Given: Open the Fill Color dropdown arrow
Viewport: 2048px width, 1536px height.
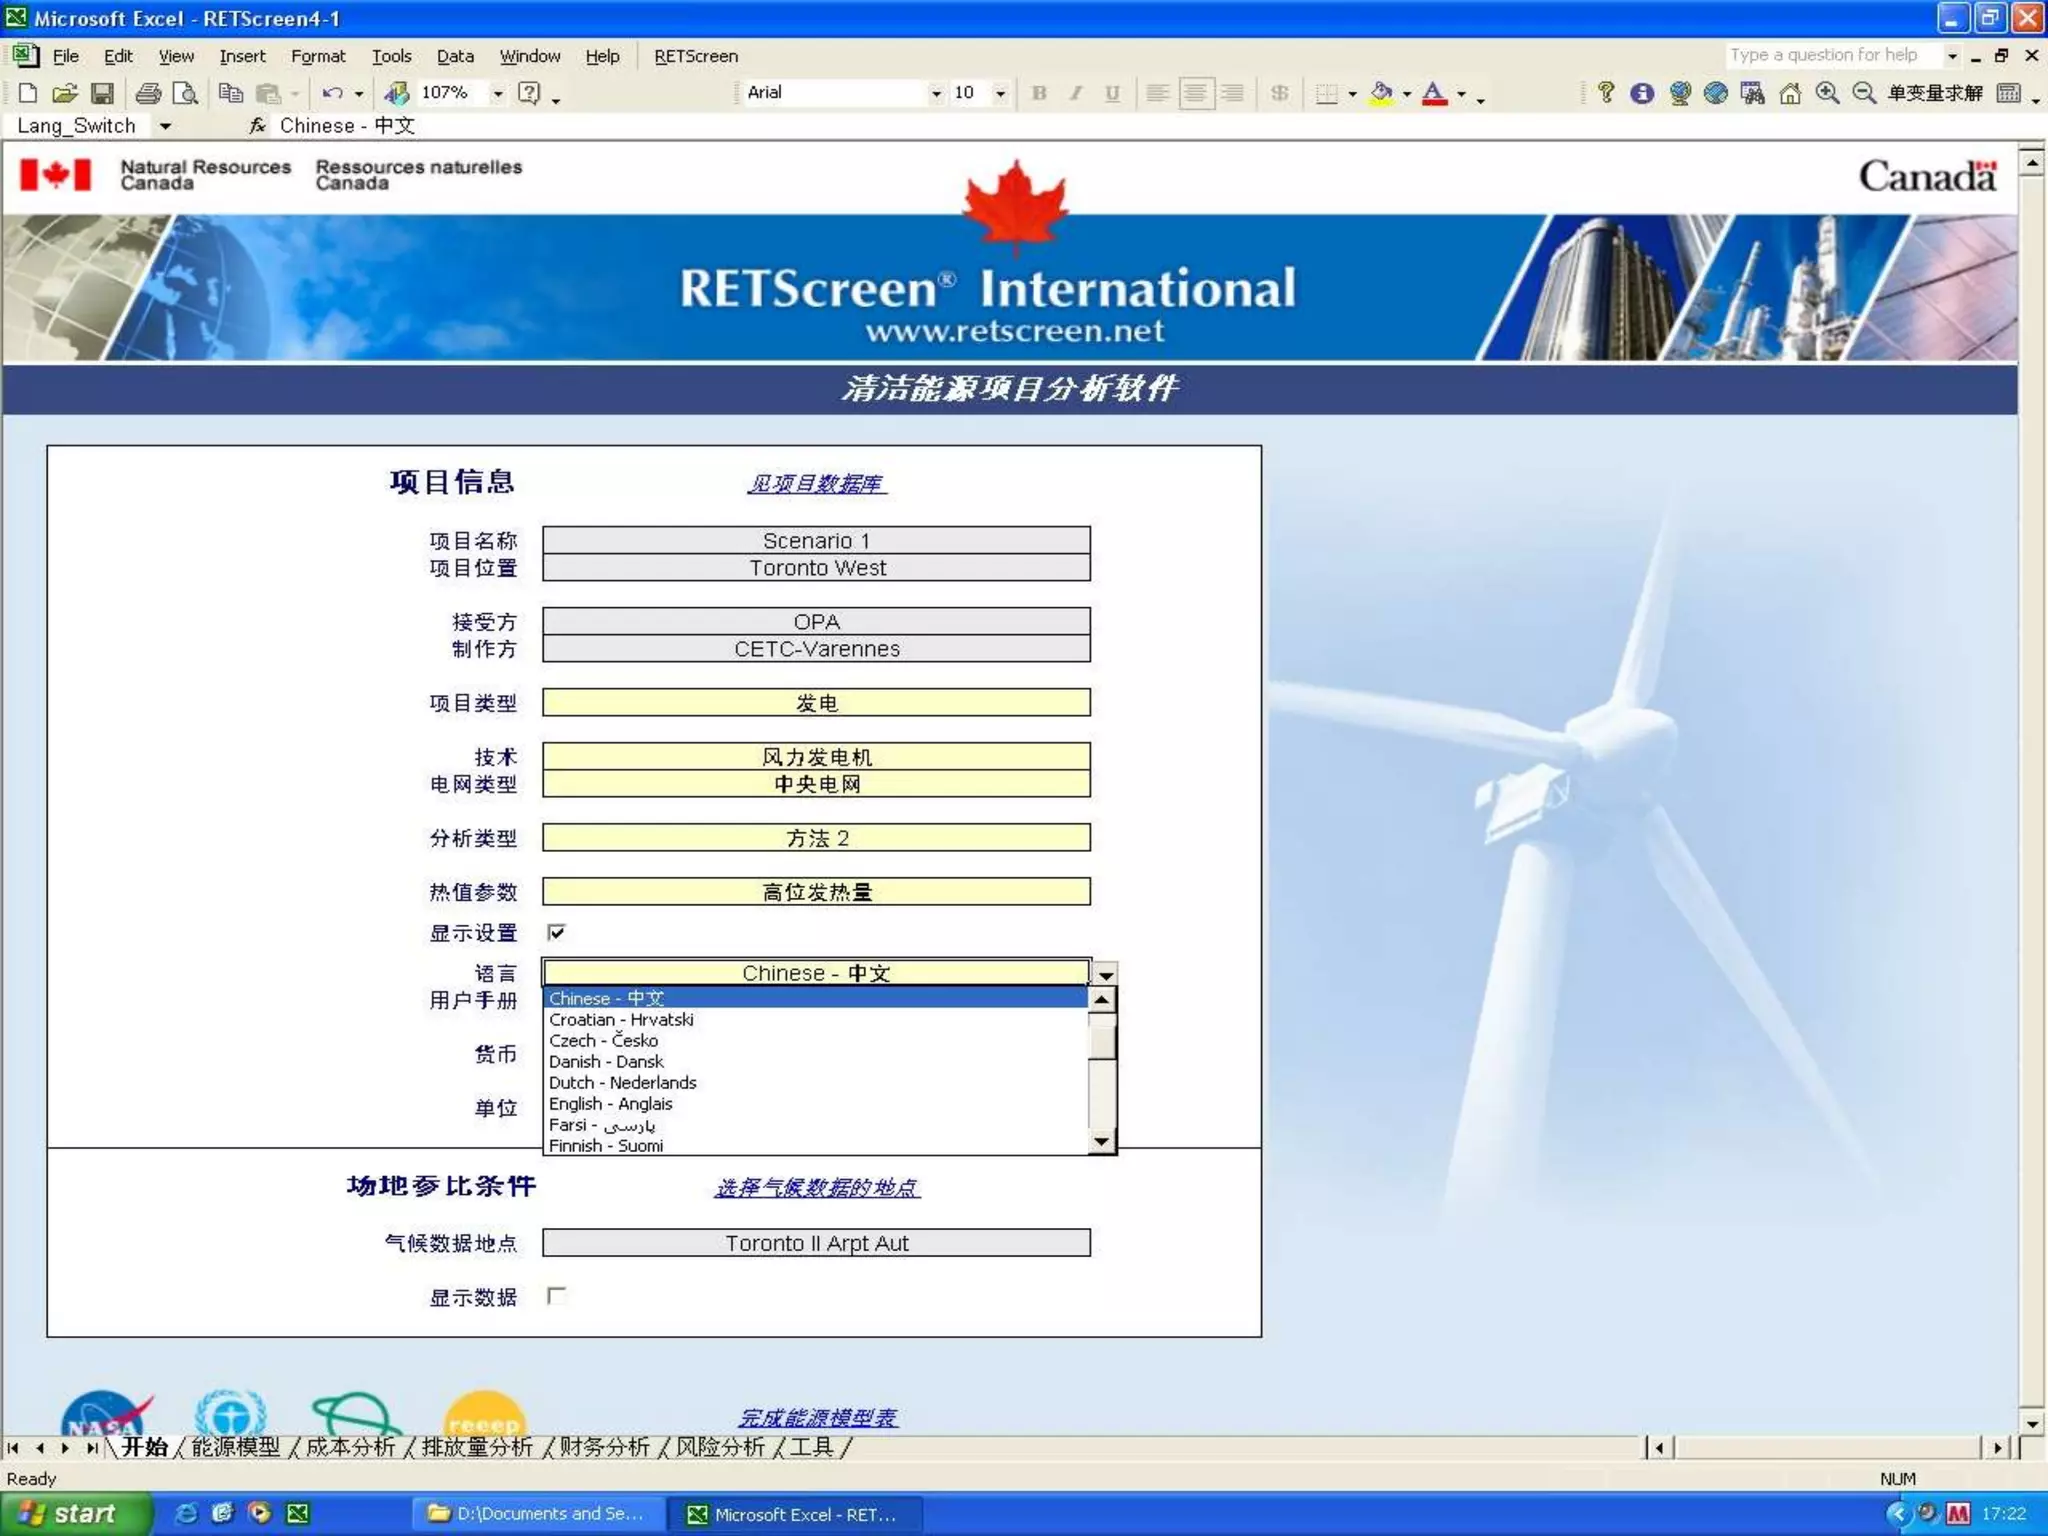Looking at the screenshot, I should 1407,94.
